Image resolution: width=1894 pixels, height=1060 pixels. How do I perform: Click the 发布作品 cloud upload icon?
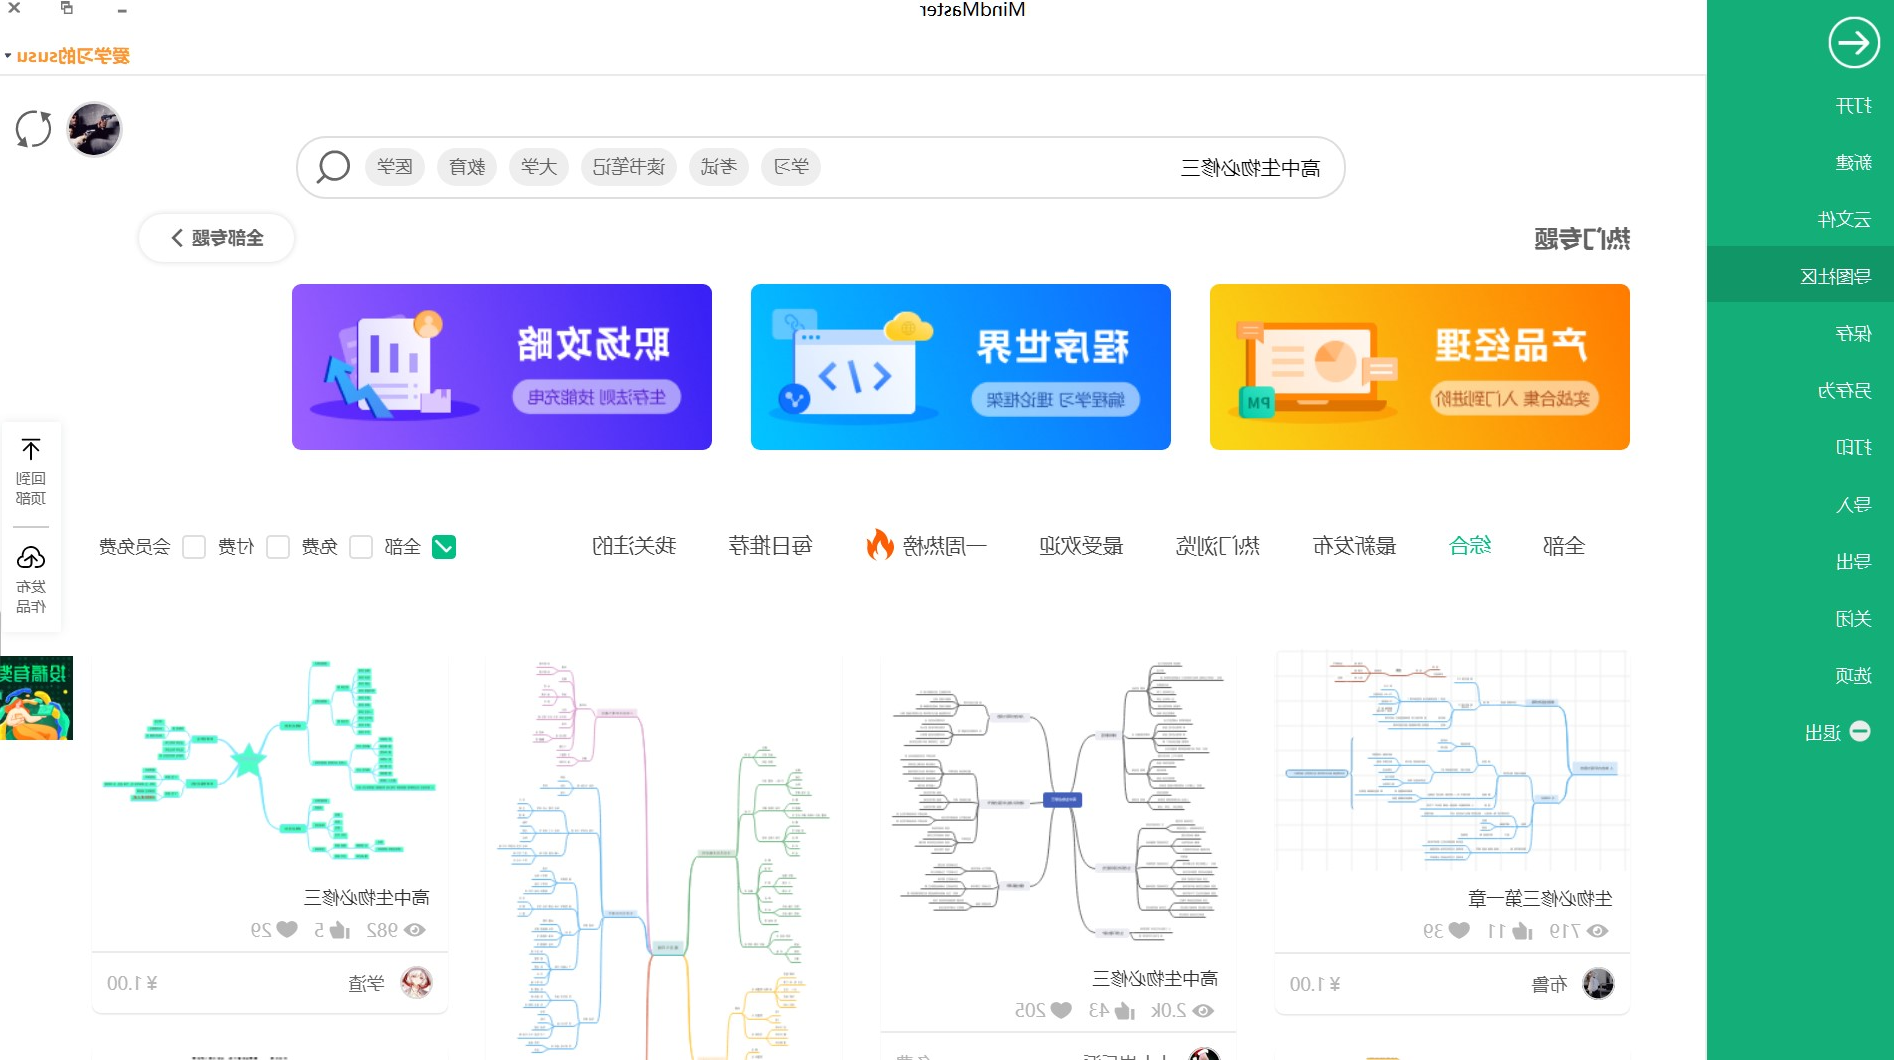[31, 557]
